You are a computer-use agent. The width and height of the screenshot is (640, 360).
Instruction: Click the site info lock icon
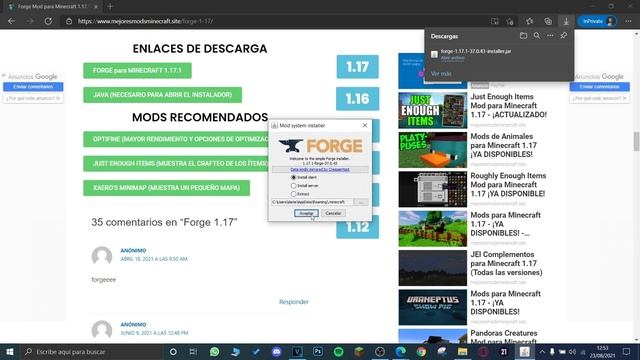pyautogui.click(x=69, y=21)
